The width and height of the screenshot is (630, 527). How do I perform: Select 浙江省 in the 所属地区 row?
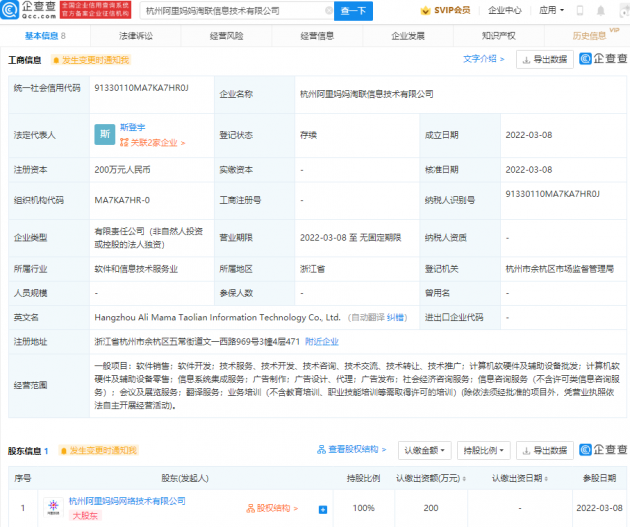pyautogui.click(x=312, y=269)
